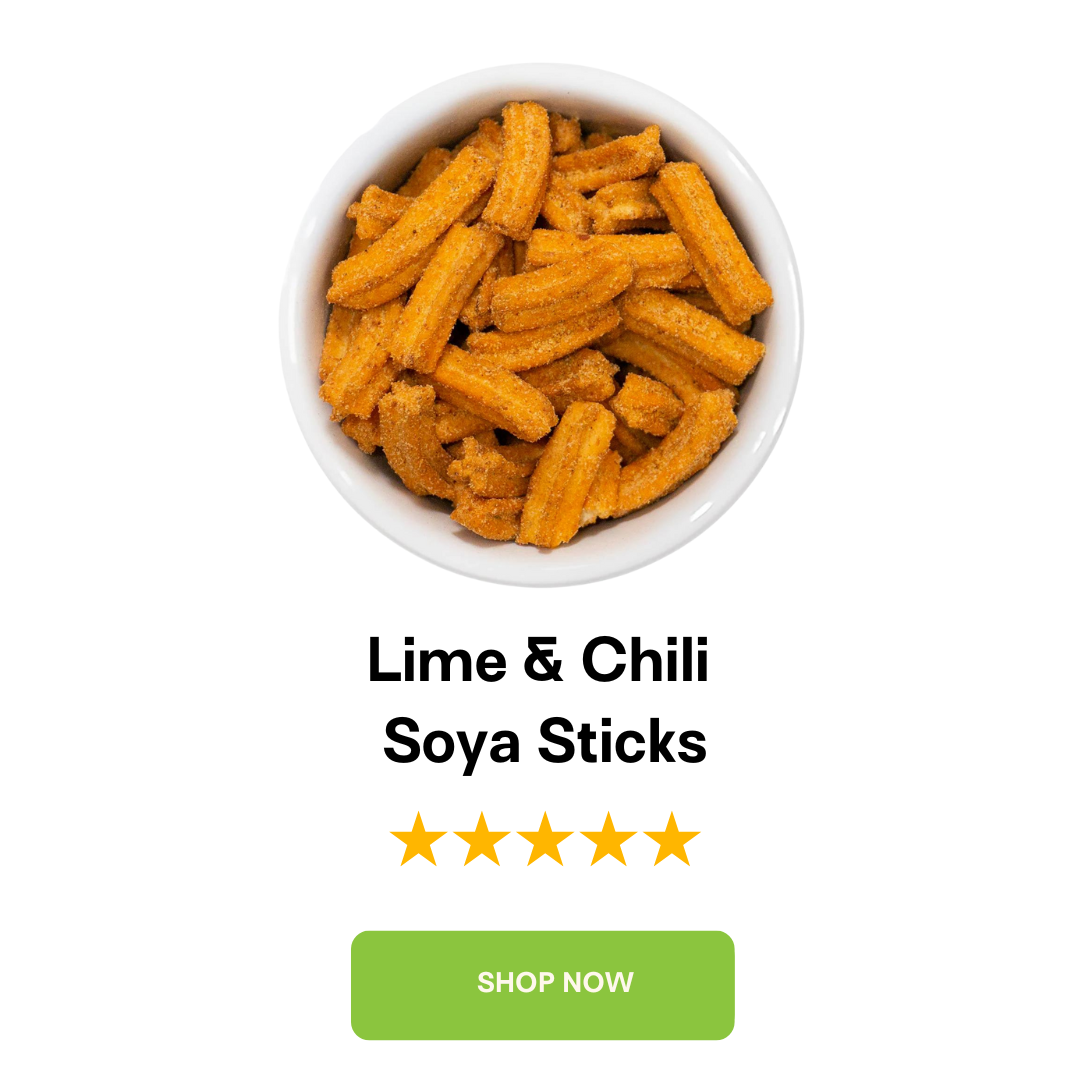Screen dimensions: 1080x1080
Task: Open the Lime & Chili Soya Sticks title
Action: point(539,700)
